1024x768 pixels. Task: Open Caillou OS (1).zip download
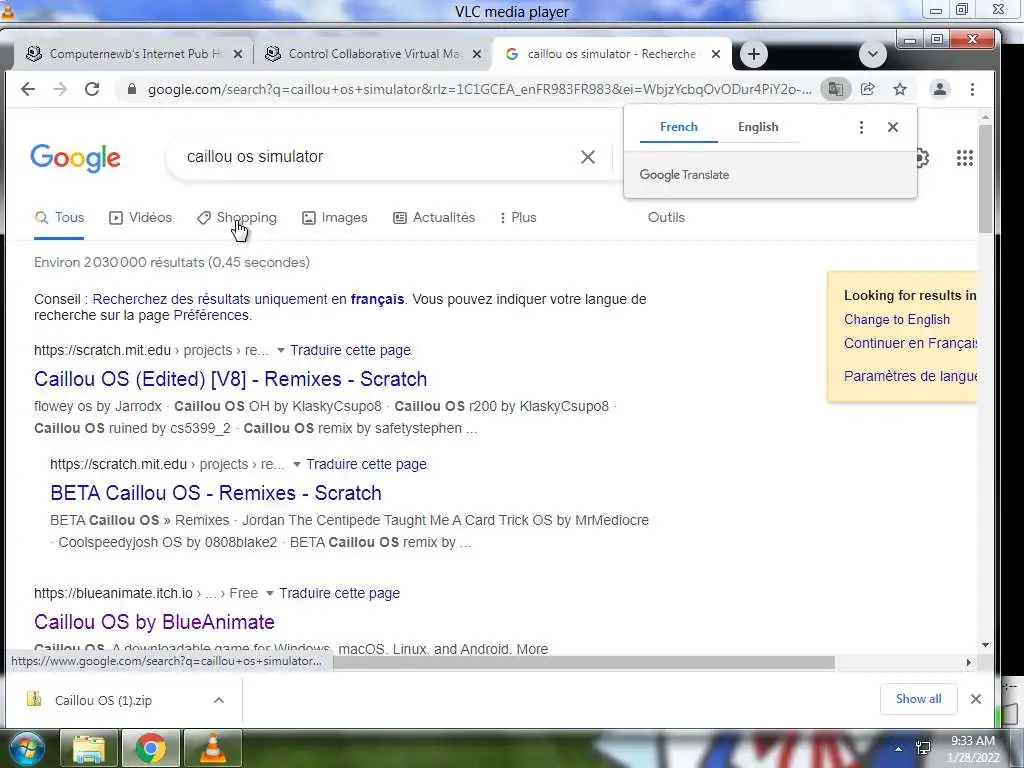[104, 700]
